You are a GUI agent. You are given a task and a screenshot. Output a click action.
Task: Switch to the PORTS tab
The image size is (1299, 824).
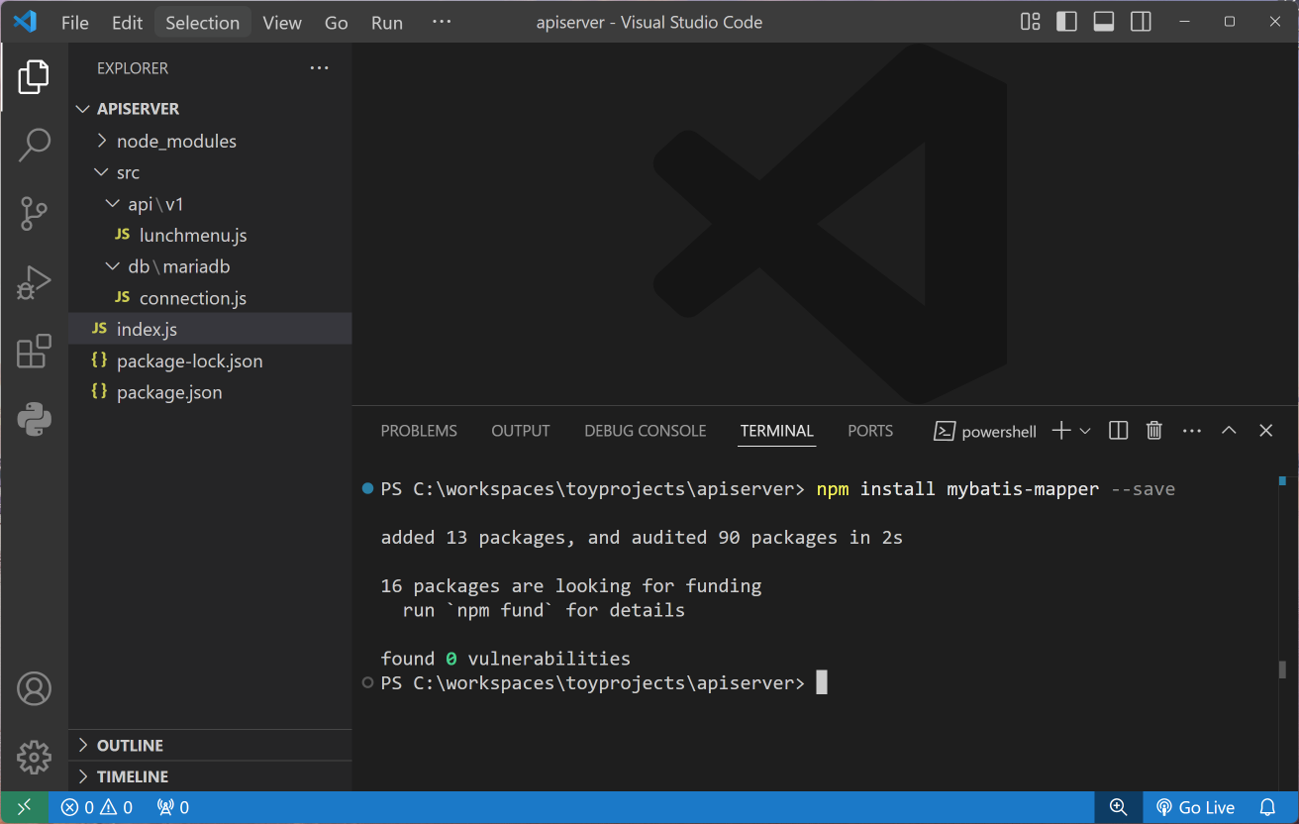coord(870,431)
